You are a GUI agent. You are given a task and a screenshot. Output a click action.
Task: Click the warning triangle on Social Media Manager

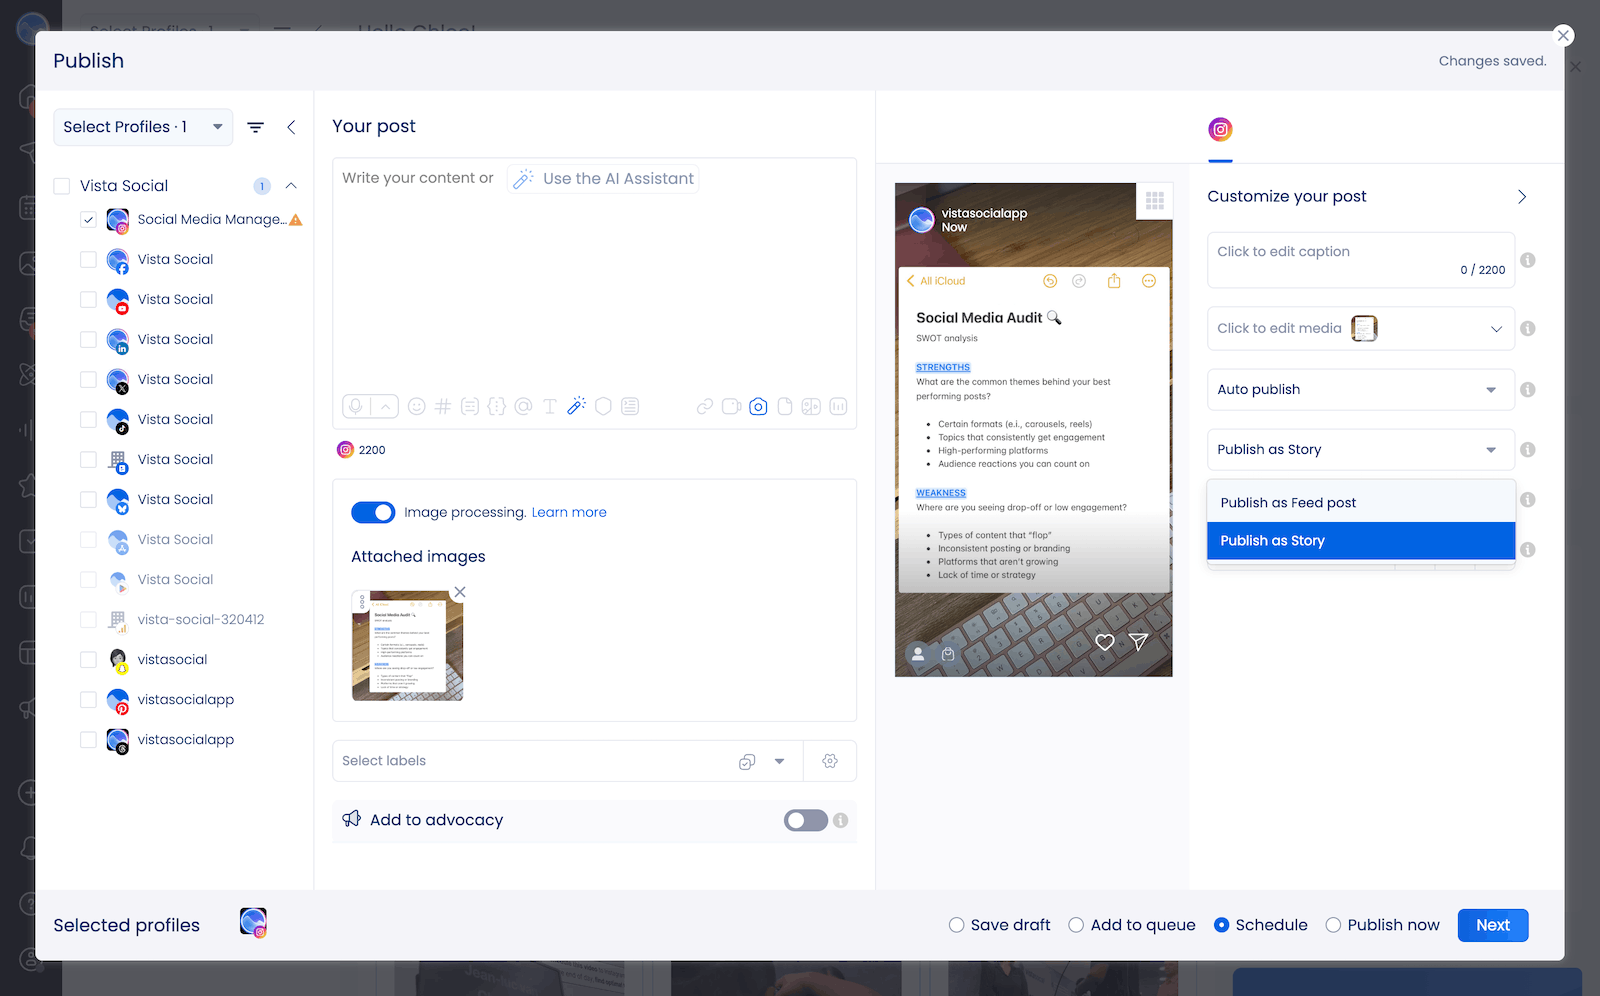[x=296, y=220]
